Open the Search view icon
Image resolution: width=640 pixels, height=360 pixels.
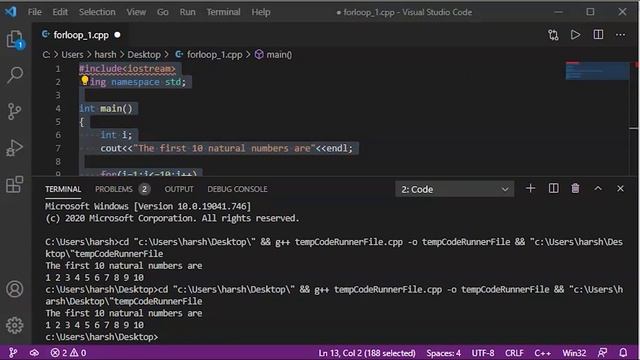tap(15, 75)
